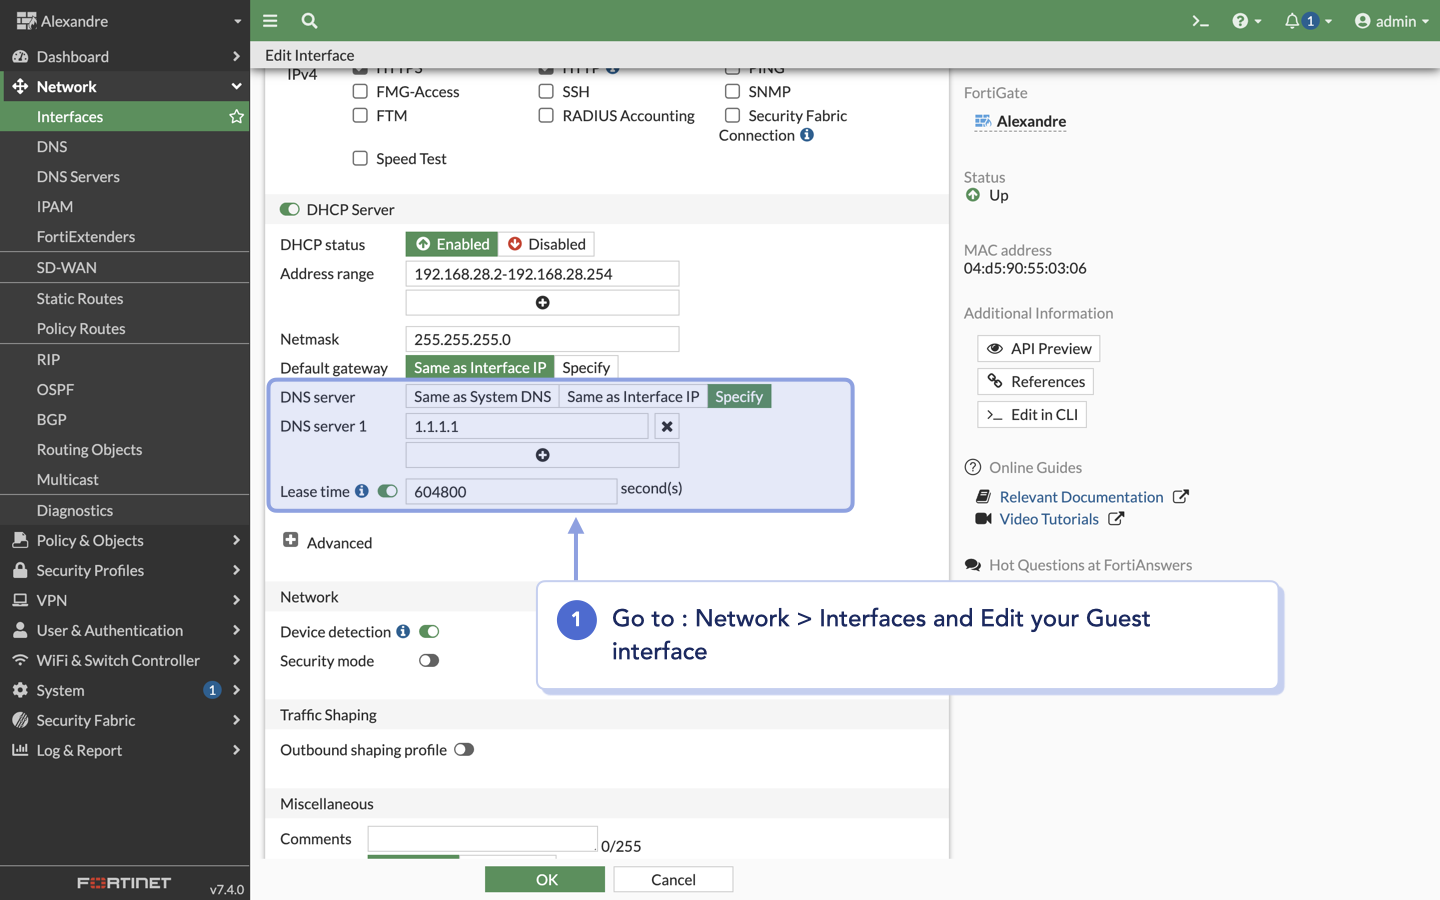Open the CLI console from the top bar
1440x900 pixels.
click(x=1199, y=20)
